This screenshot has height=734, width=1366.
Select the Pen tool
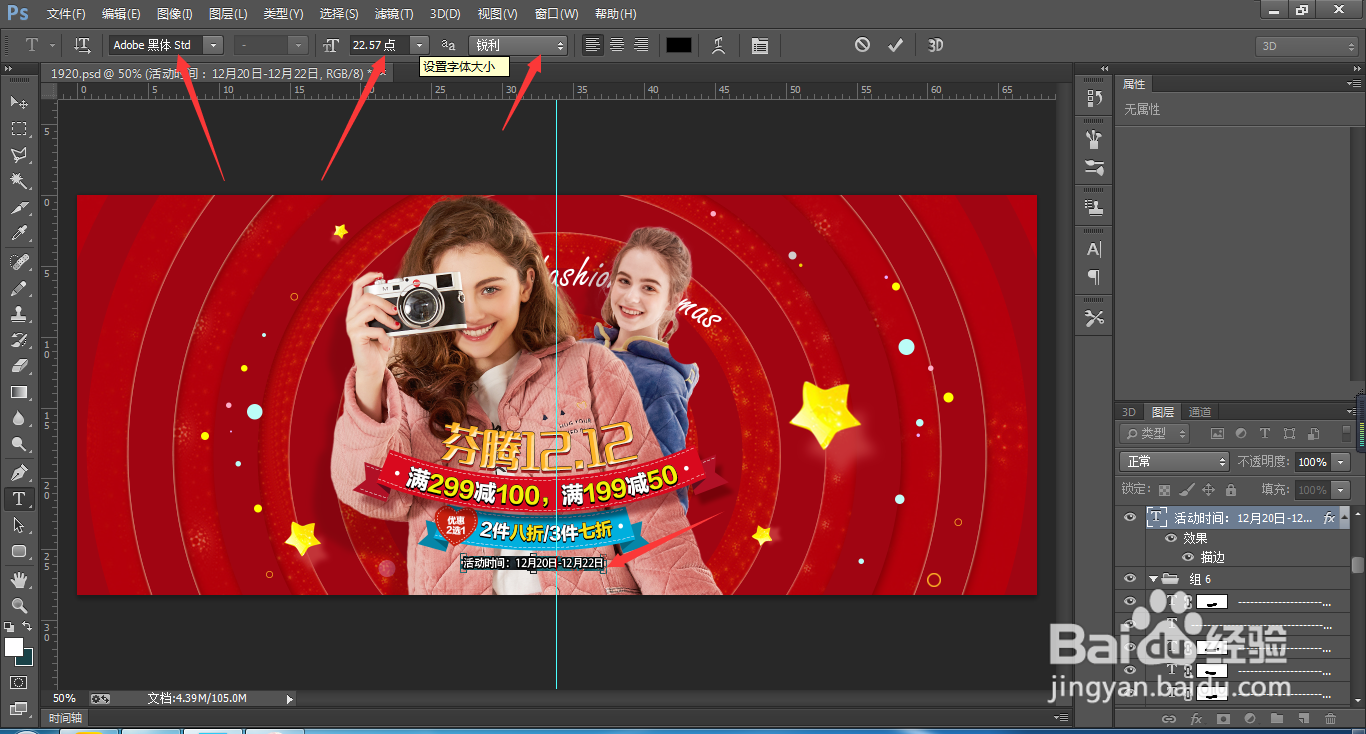click(x=18, y=472)
